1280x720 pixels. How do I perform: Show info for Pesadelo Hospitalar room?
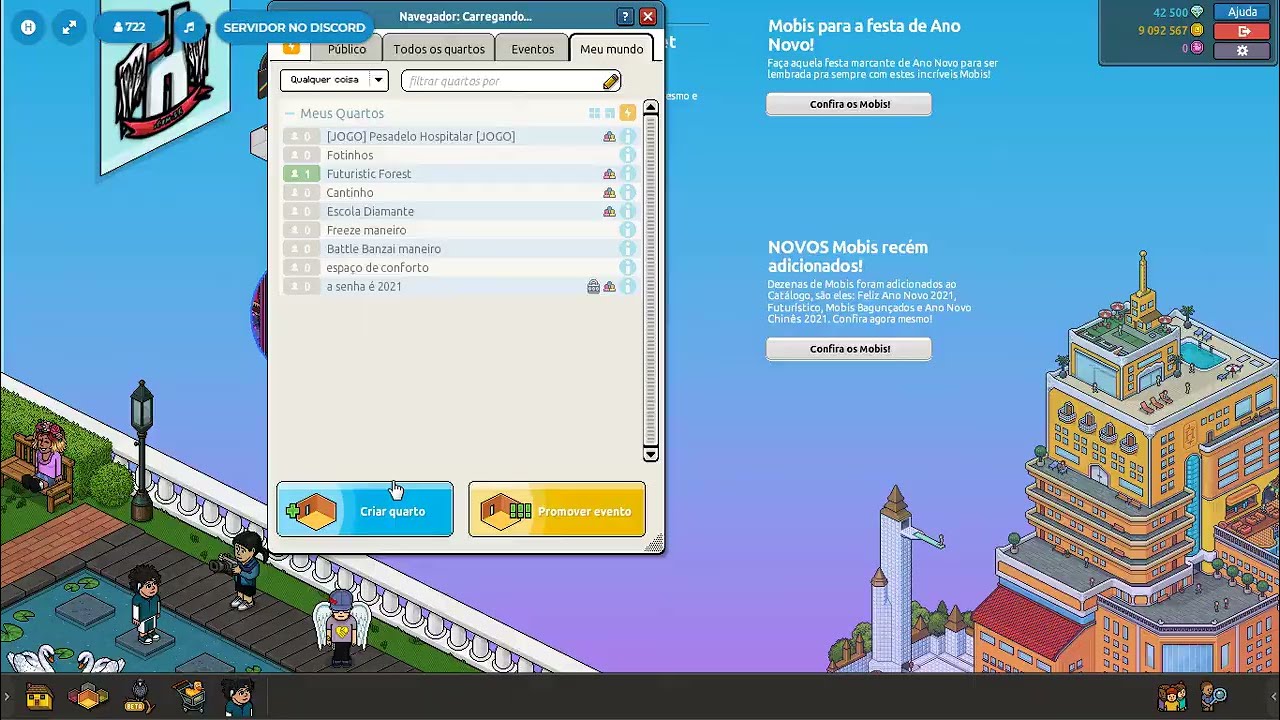pyautogui.click(x=628, y=136)
